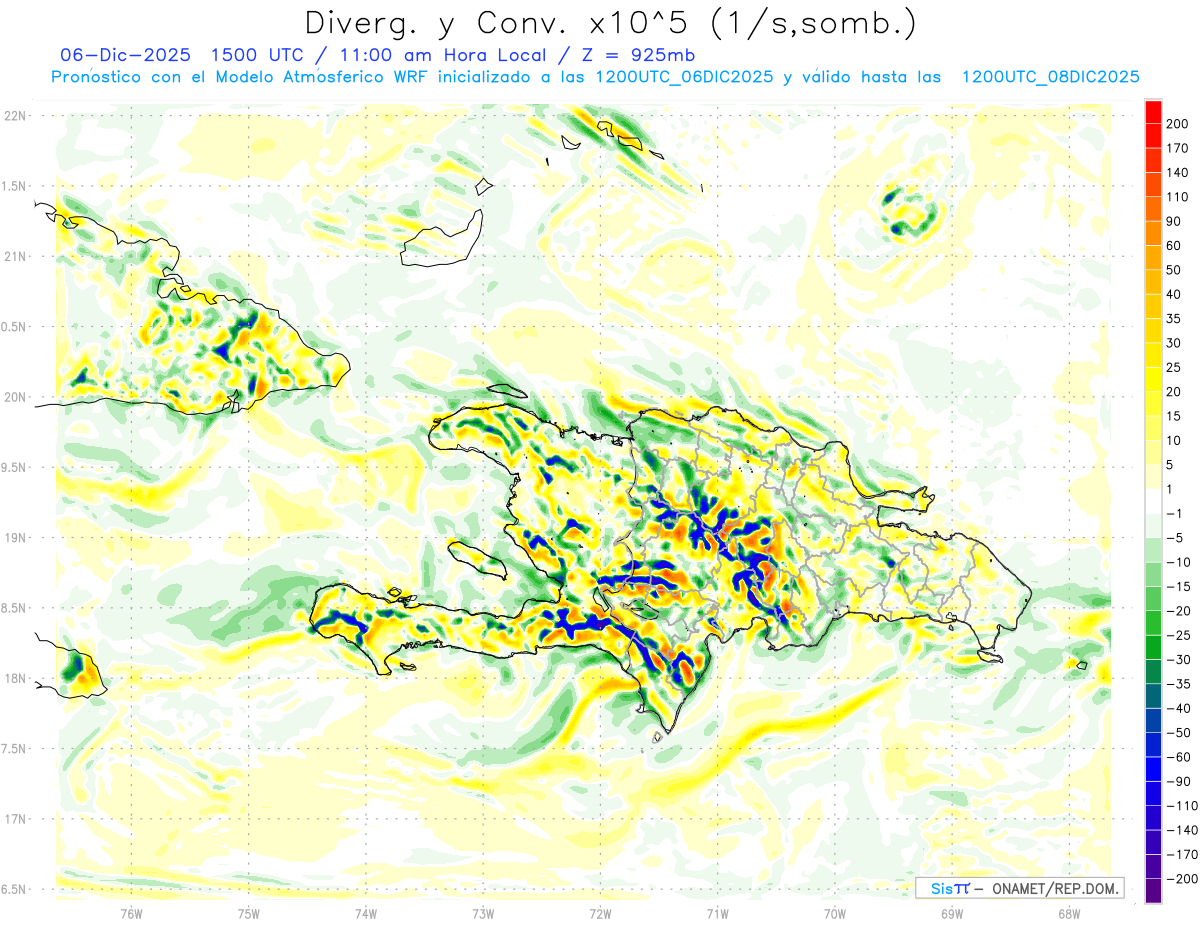This screenshot has width=1200, height=927.
Task: Click the latitude label '19N'
Action: pyautogui.click(x=15, y=538)
